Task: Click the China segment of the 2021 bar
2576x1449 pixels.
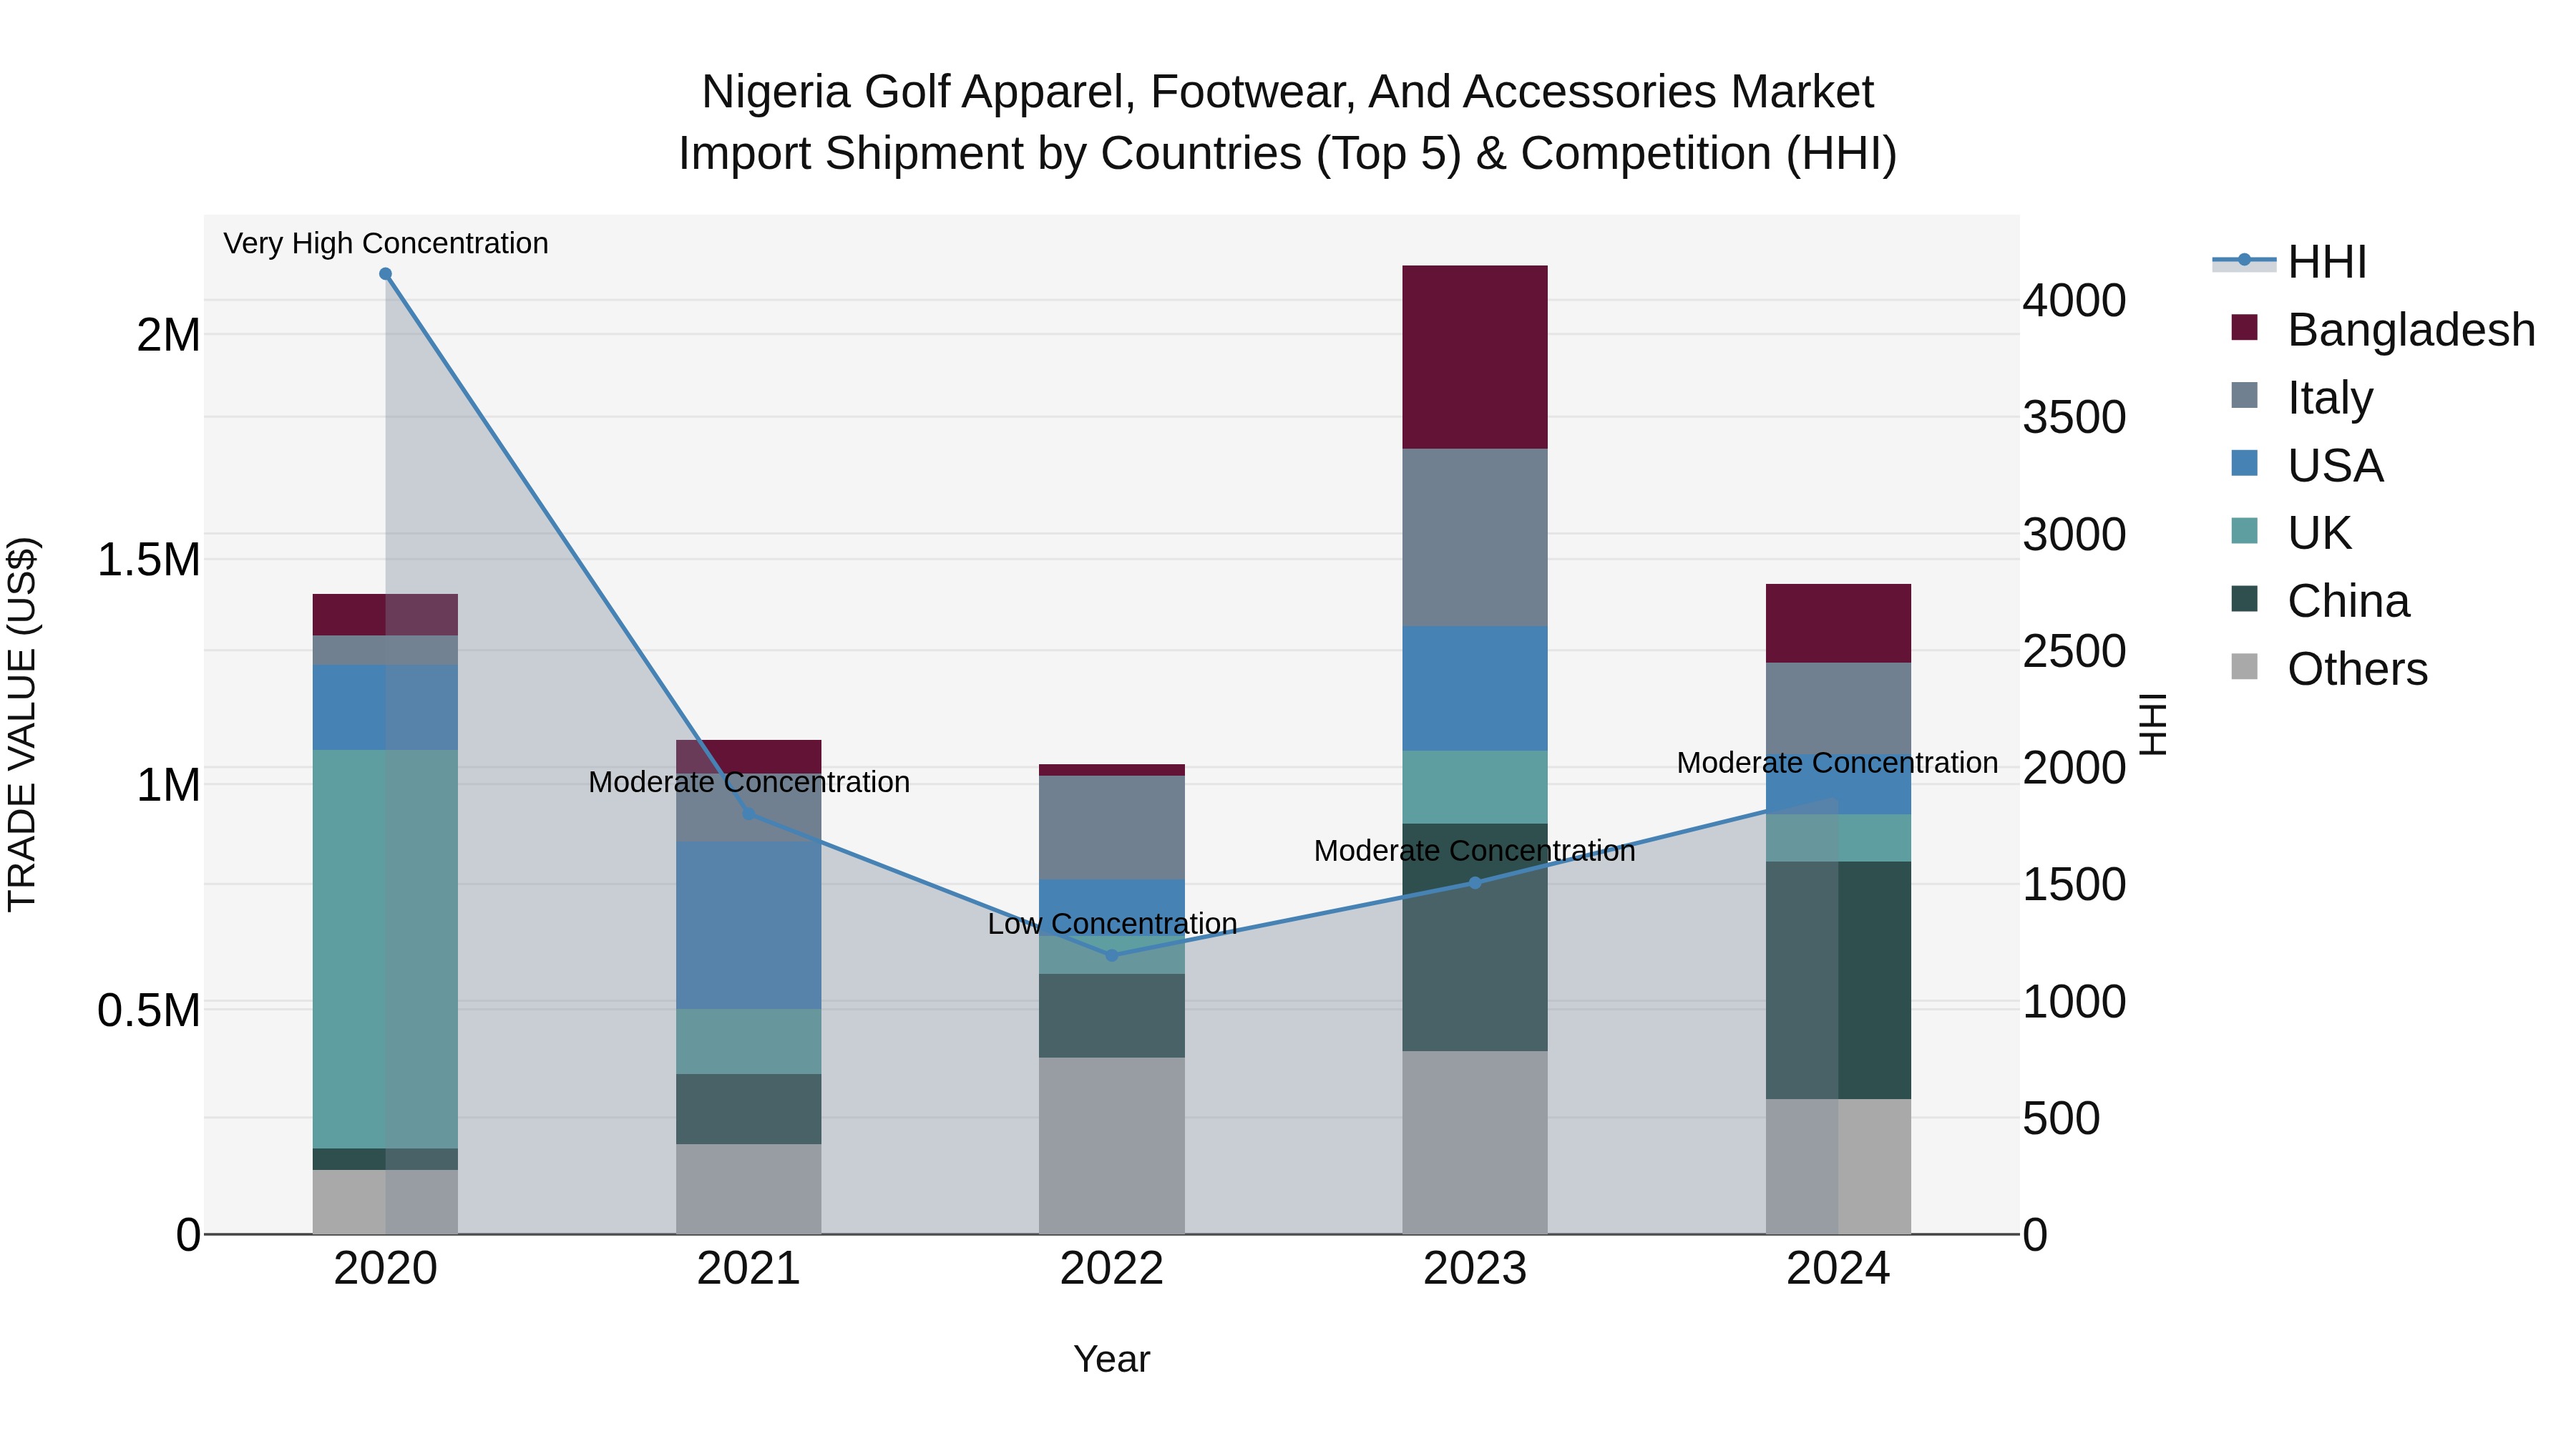Action: [x=749, y=1109]
